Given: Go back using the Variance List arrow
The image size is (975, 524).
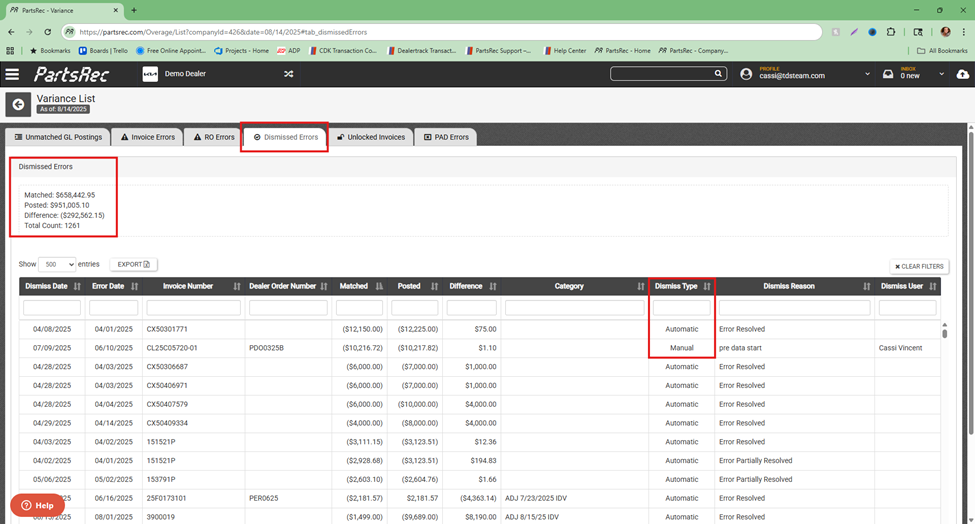Looking at the screenshot, I should pos(18,104).
